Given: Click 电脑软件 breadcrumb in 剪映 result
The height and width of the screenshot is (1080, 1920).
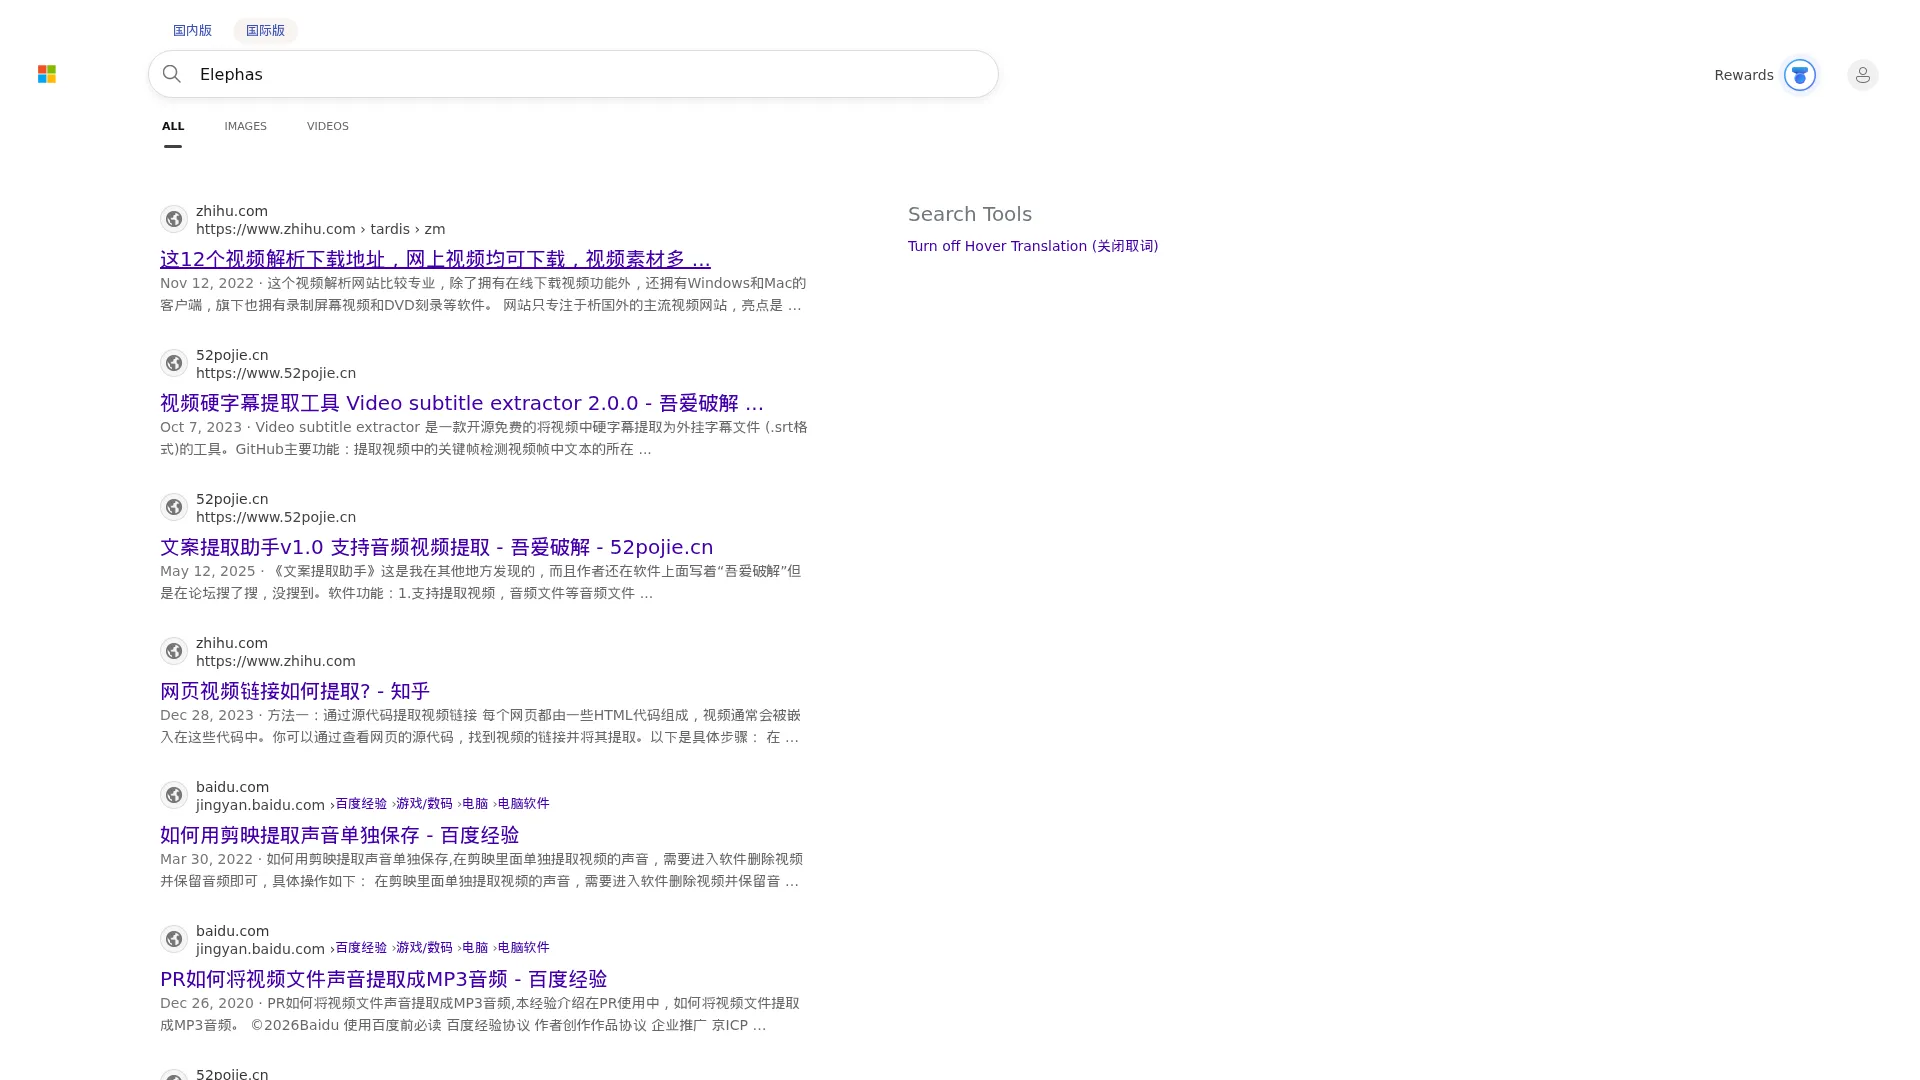Looking at the screenshot, I should (523, 804).
